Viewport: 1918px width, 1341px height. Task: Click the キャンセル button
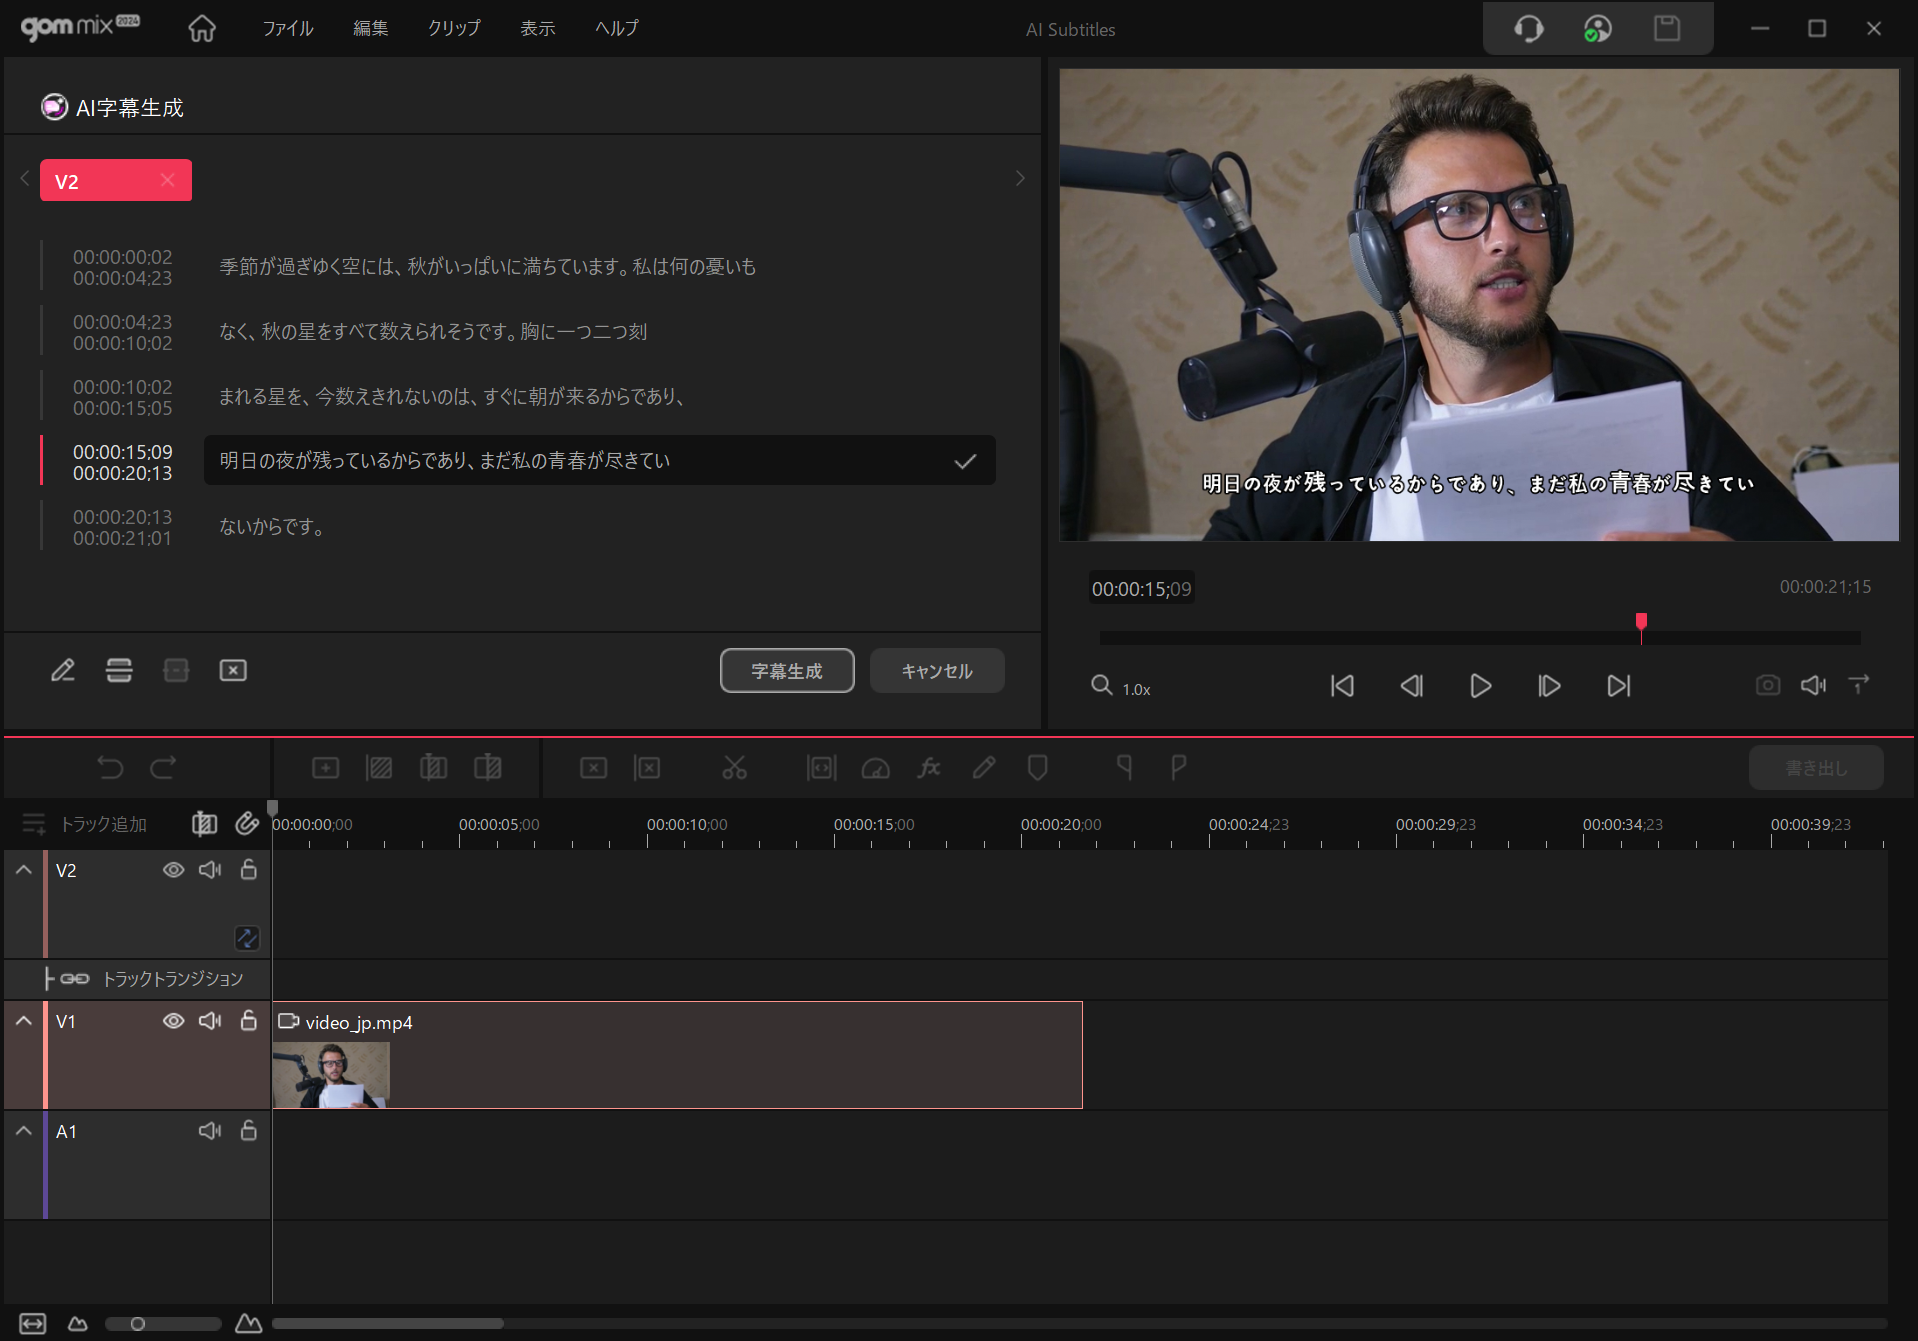[937, 671]
